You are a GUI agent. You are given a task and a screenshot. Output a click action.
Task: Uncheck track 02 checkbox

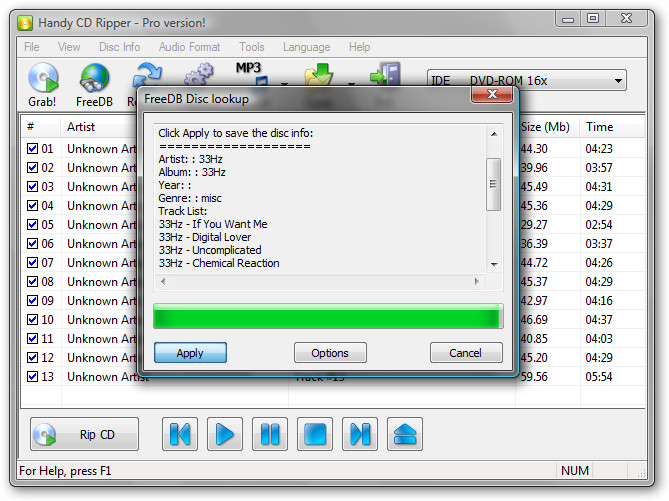click(32, 167)
